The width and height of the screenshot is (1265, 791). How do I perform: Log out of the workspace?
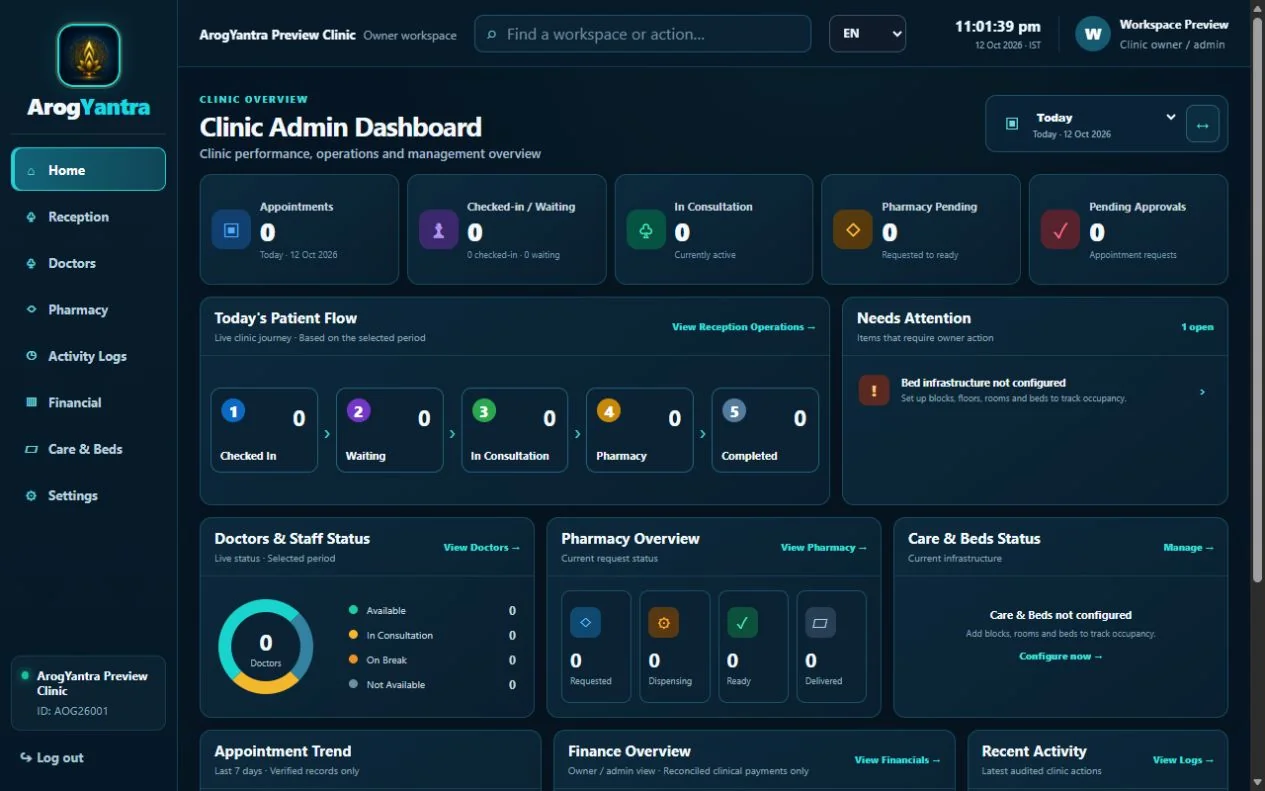click(52, 758)
